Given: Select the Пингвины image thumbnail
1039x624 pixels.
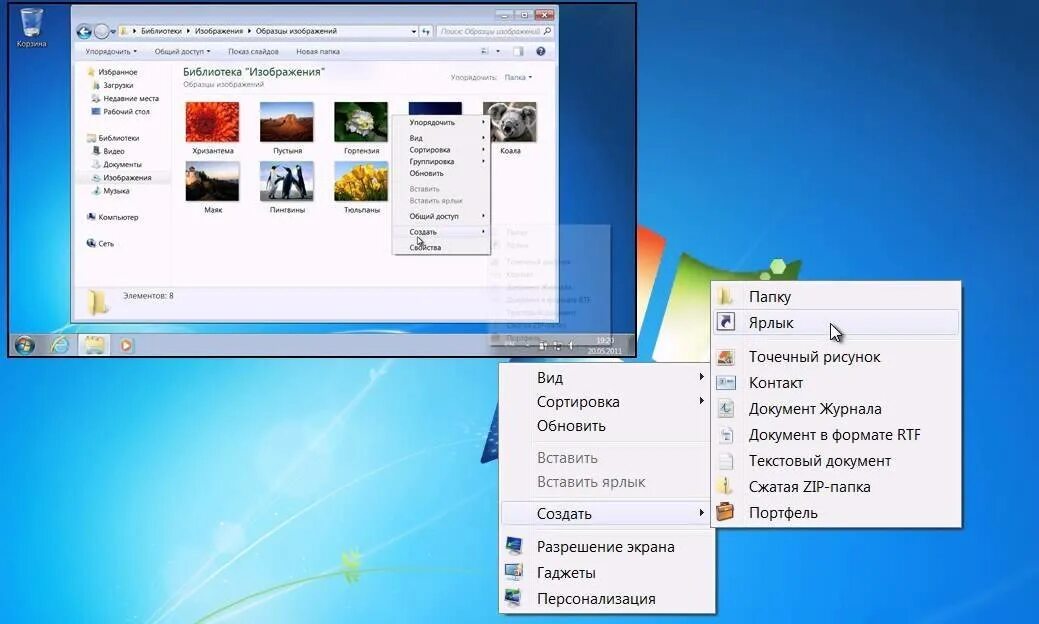Looking at the screenshot, I should 287,182.
